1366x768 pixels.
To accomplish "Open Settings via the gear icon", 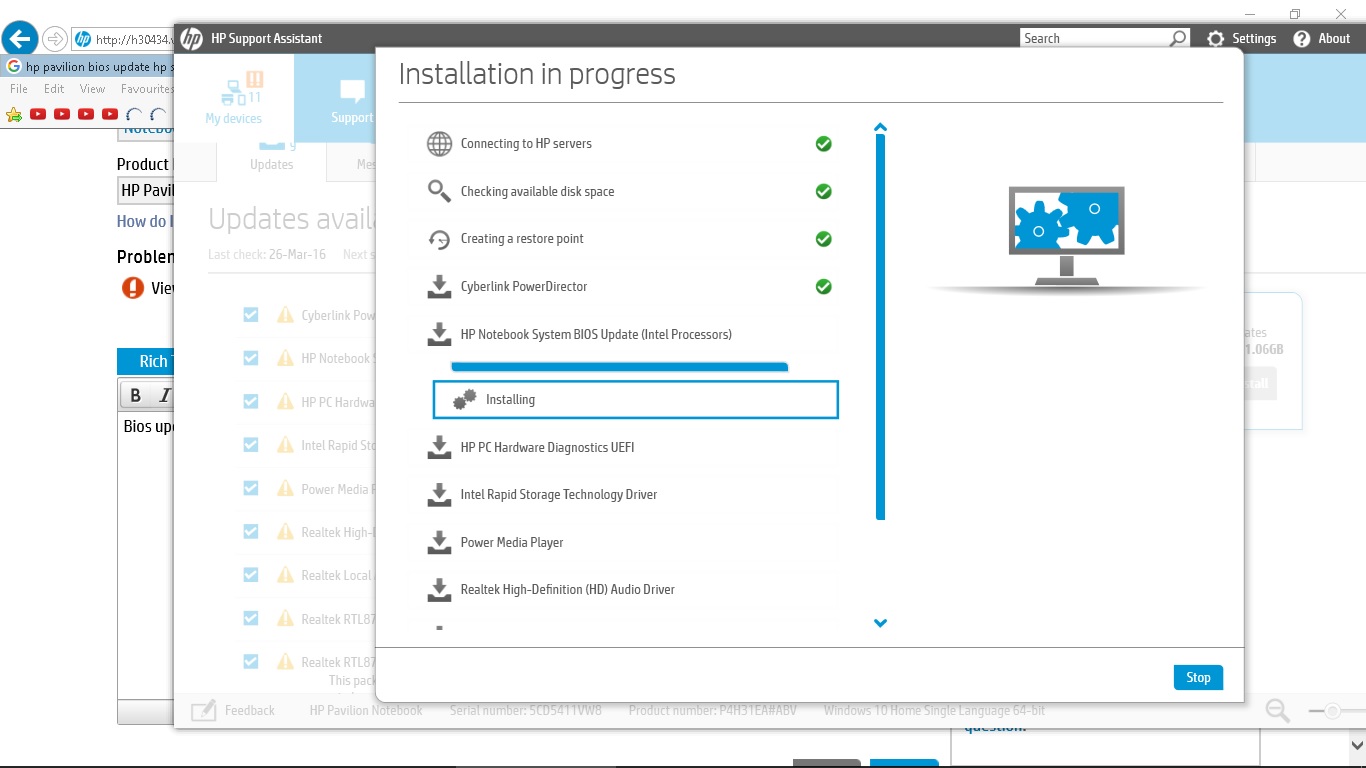I will [x=1215, y=39].
